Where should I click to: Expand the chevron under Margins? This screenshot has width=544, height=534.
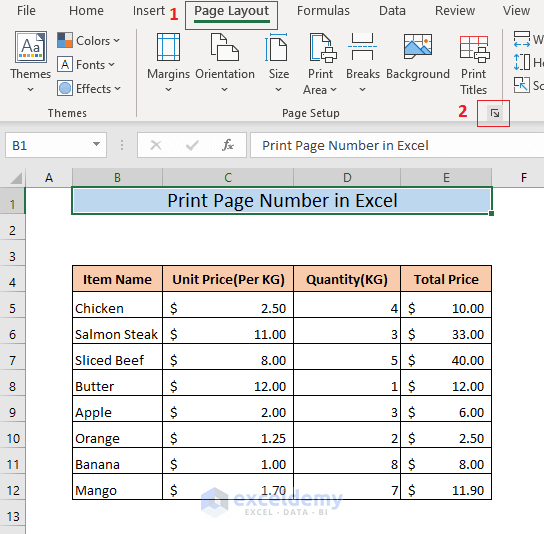[168, 90]
